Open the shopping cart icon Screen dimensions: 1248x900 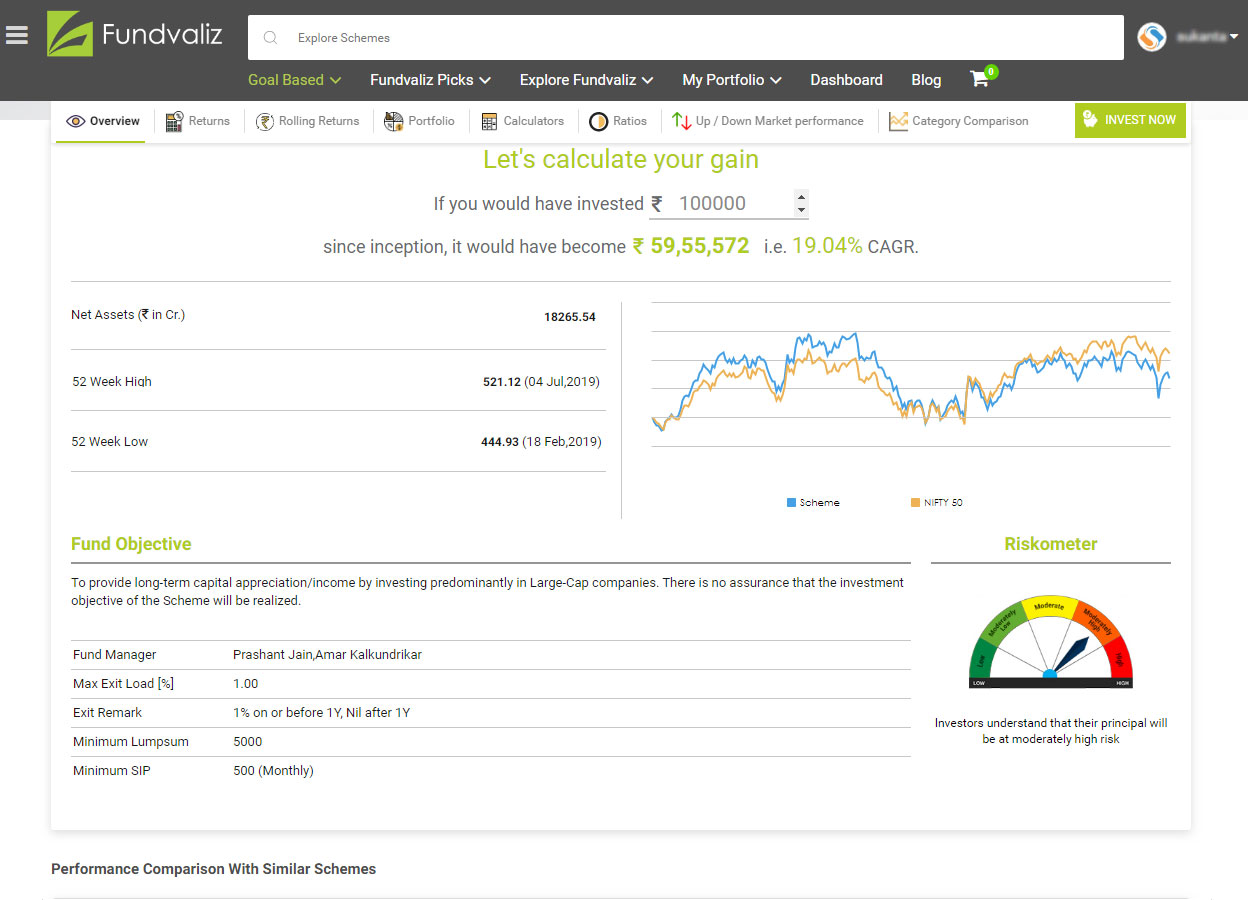[x=979, y=79]
